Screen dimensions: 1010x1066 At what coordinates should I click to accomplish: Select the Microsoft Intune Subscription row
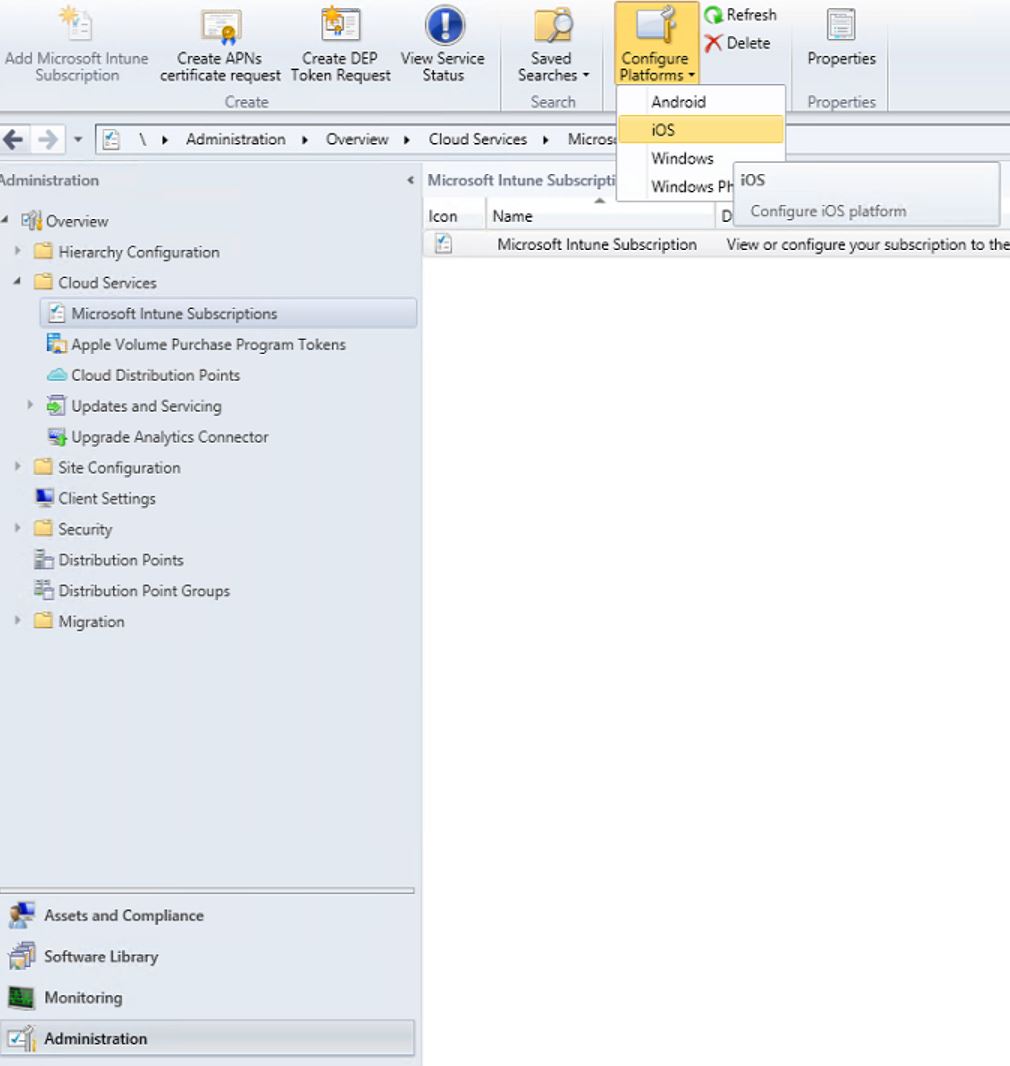tap(716, 244)
